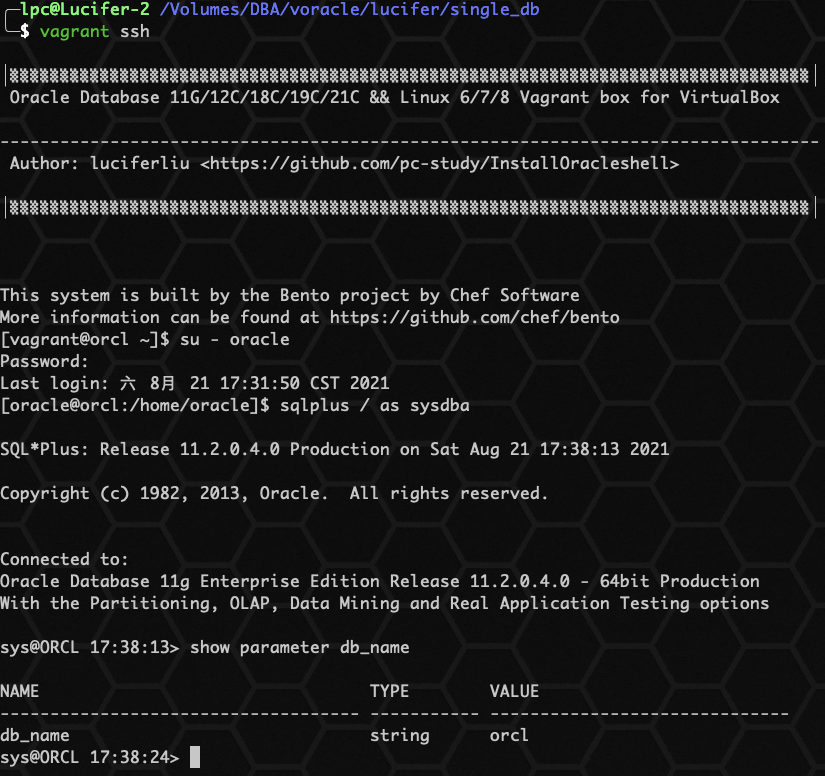Click the TYPE column header
Screen dimensions: 825x776
(x=389, y=691)
